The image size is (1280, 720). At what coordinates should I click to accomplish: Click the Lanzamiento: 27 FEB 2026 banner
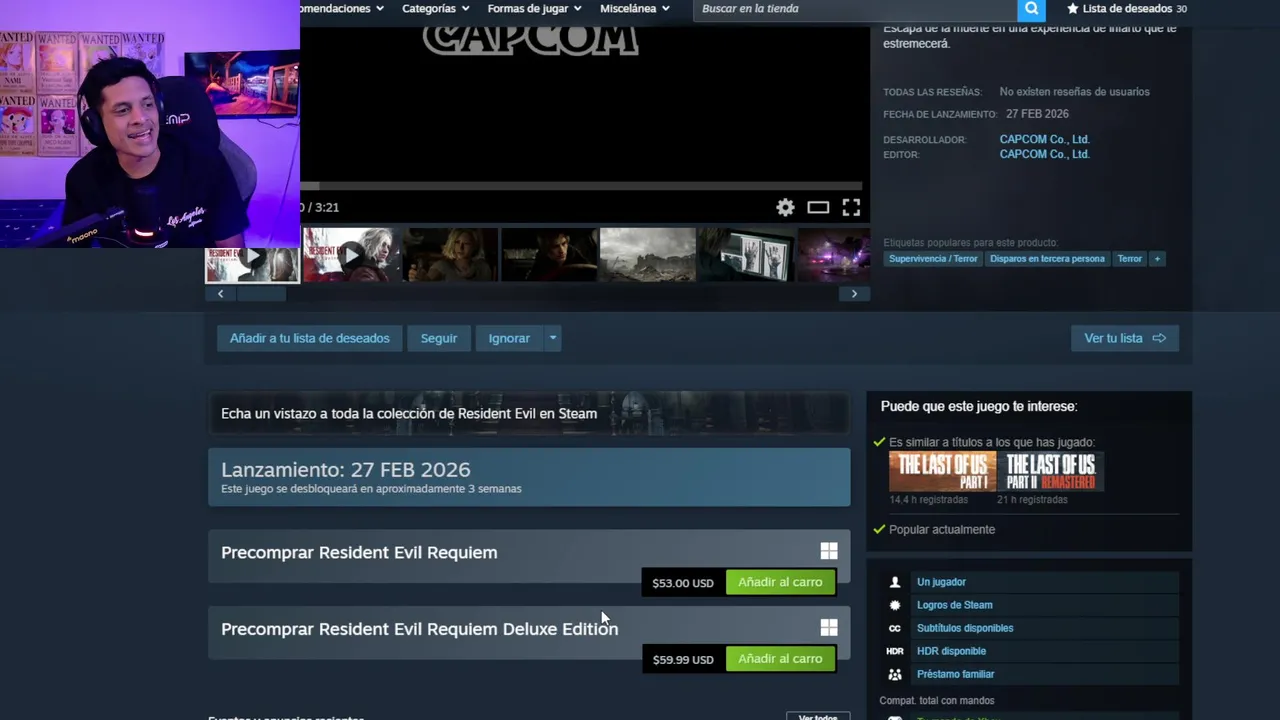coord(529,477)
